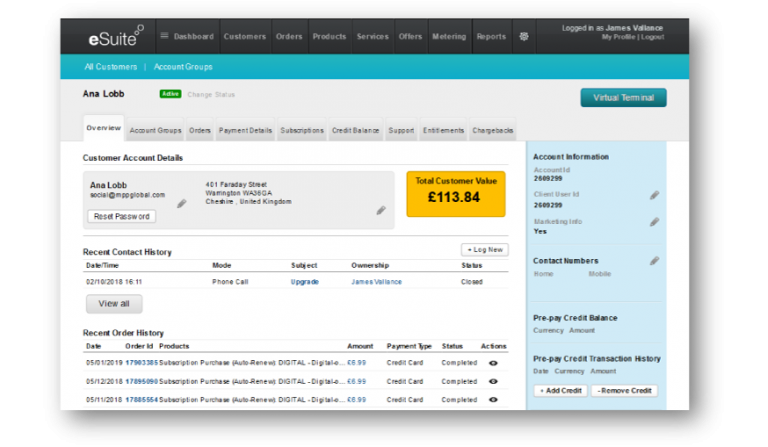Edit the 401 Faraday Street address pencil

tap(381, 210)
